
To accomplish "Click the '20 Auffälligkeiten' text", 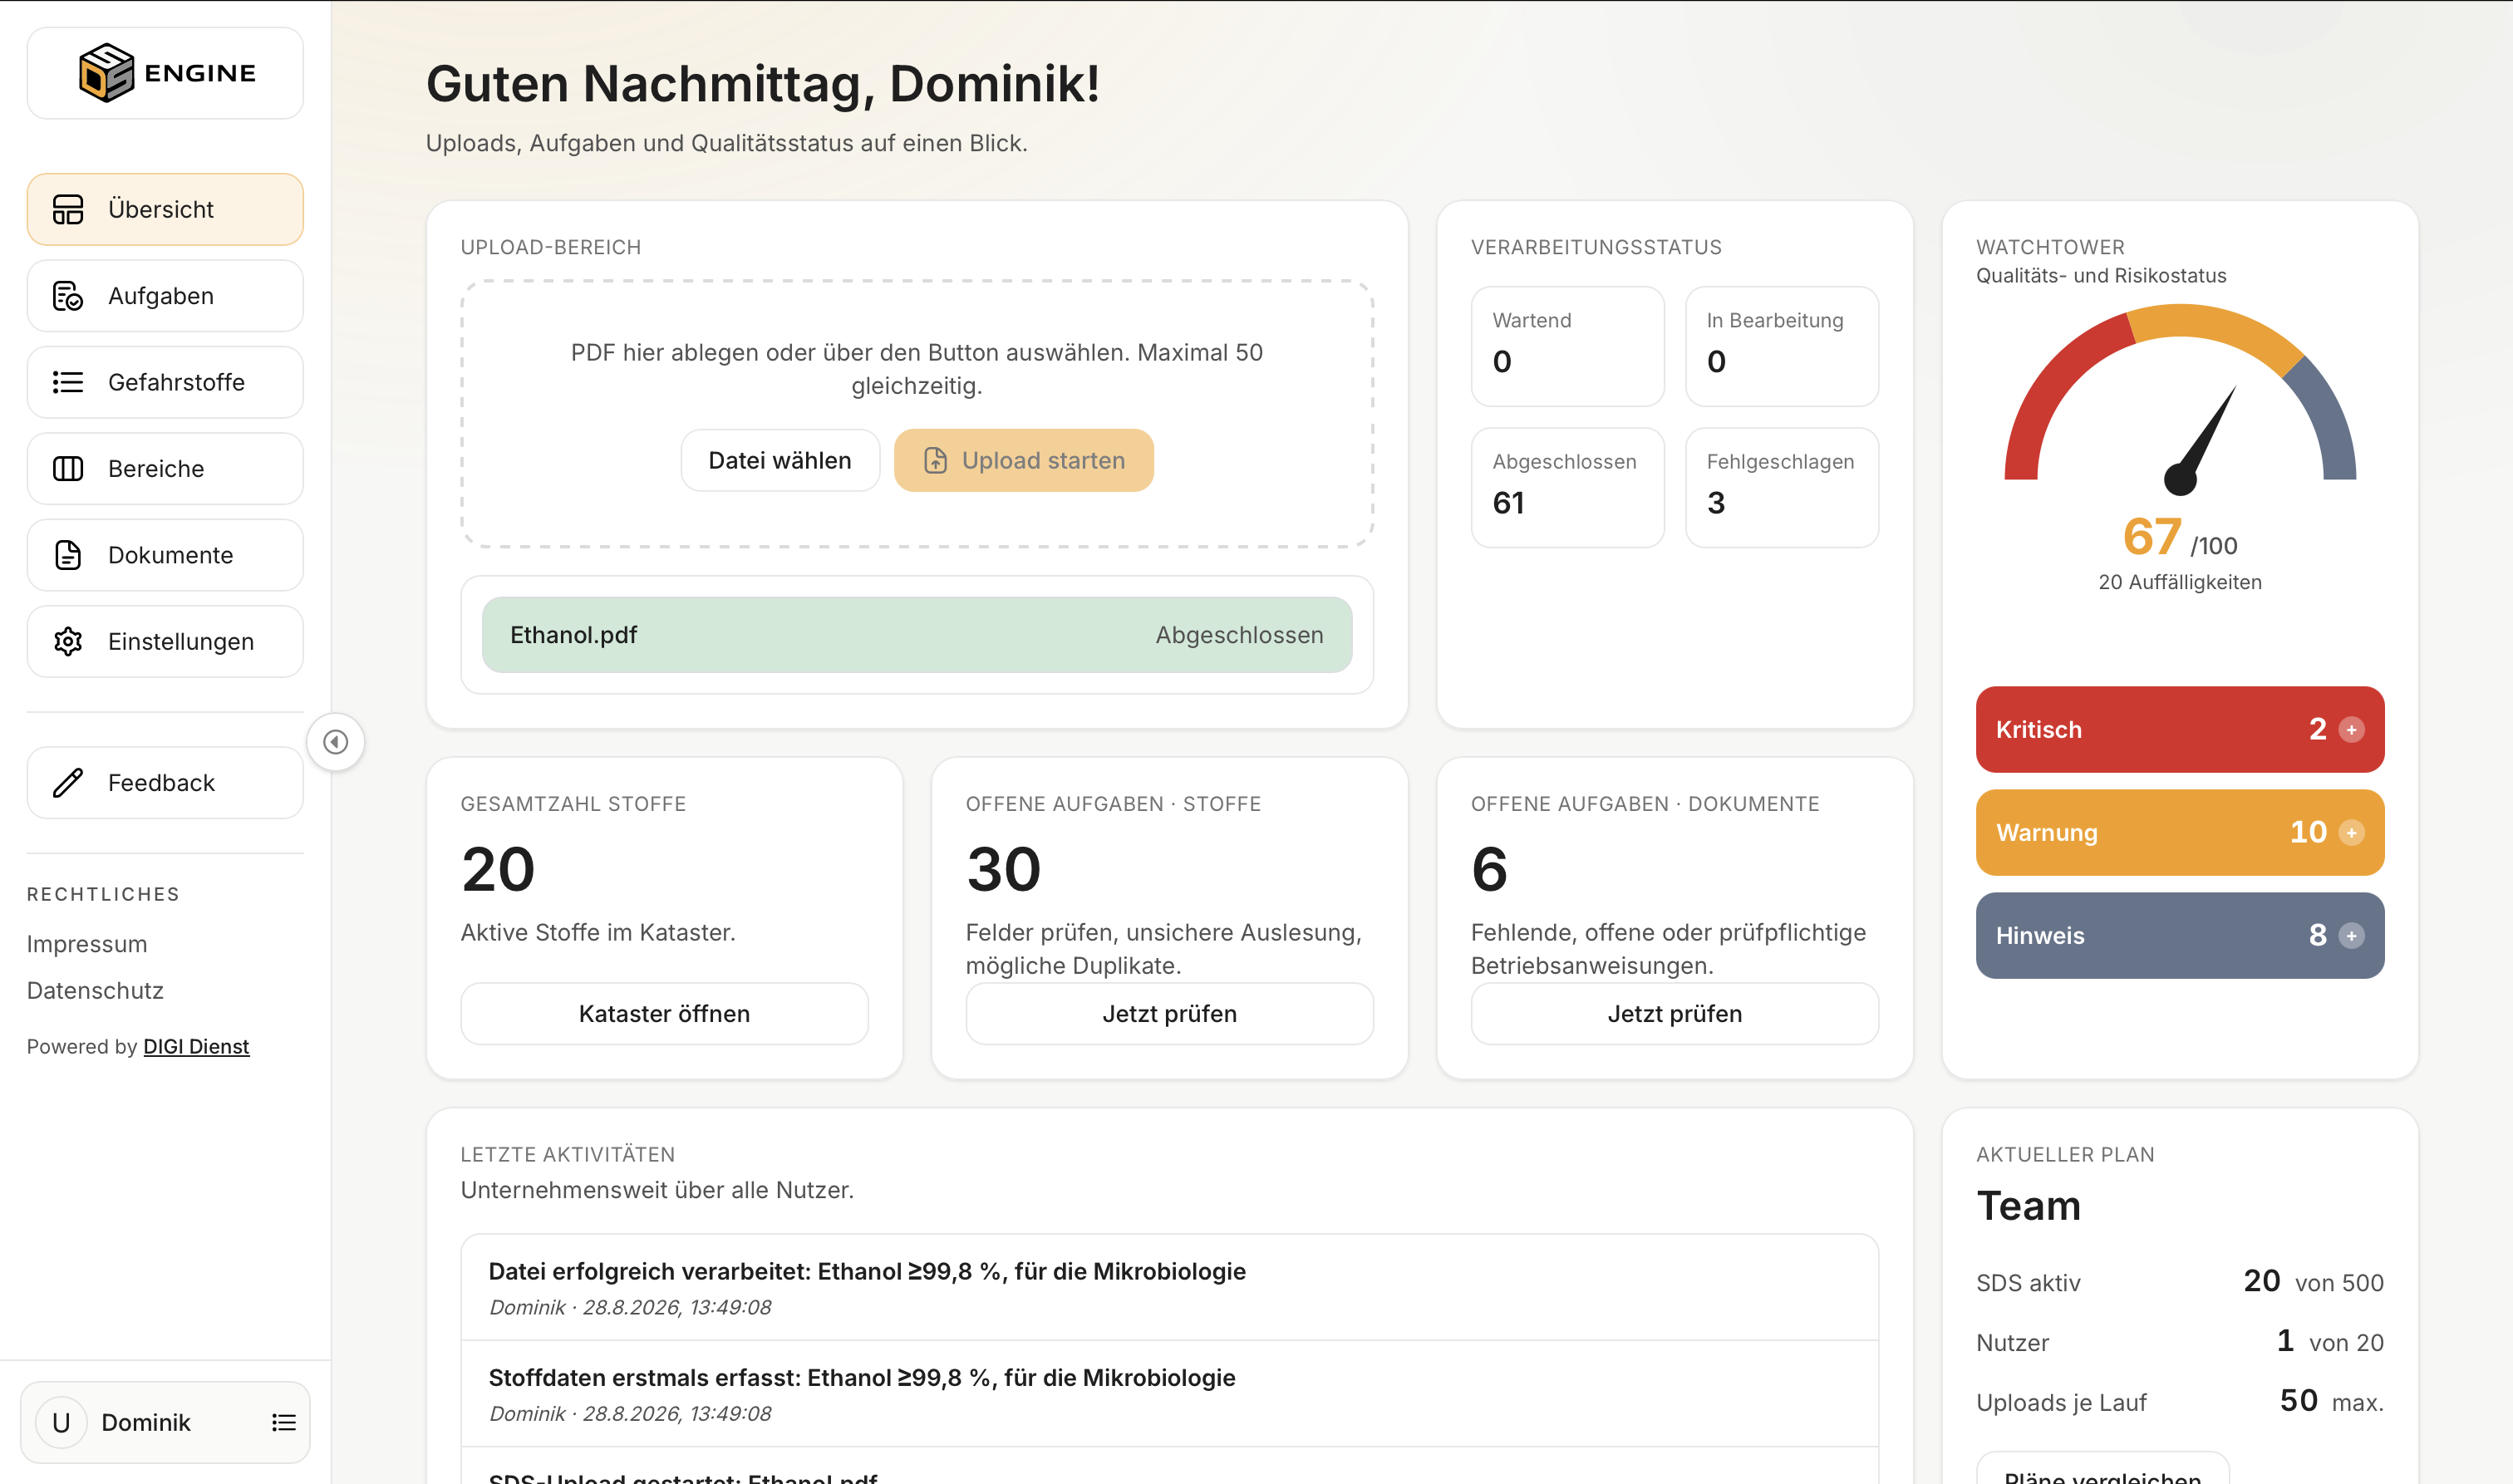I will [2180, 582].
